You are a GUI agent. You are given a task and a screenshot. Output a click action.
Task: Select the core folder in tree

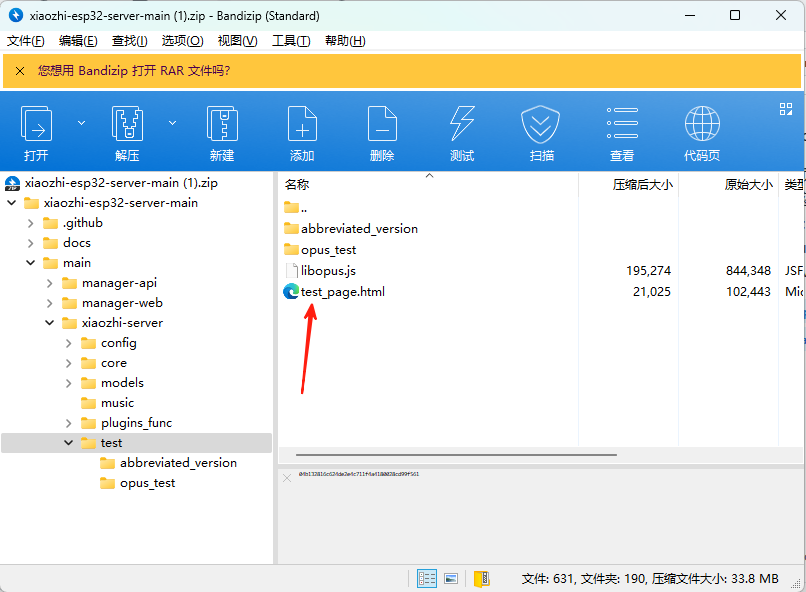[x=114, y=363]
